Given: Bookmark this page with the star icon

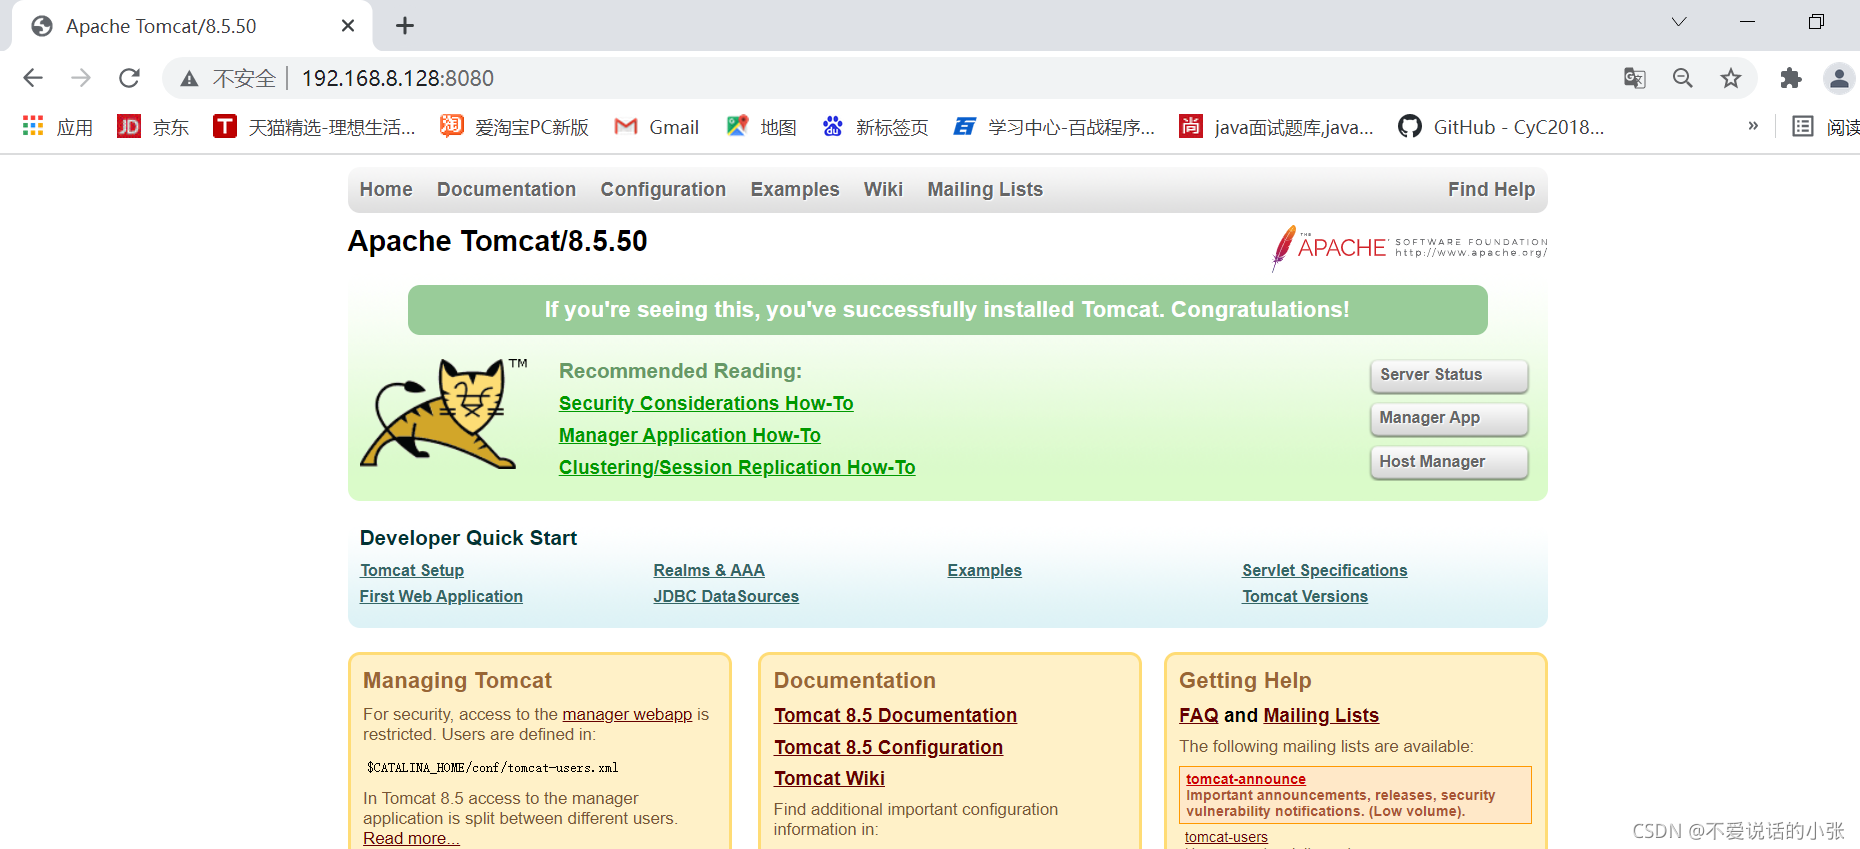Looking at the screenshot, I should pos(1731,78).
